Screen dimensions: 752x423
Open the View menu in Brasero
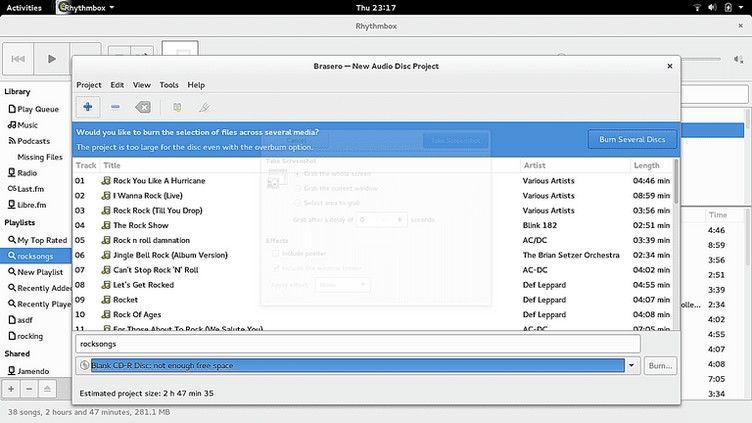(141, 85)
